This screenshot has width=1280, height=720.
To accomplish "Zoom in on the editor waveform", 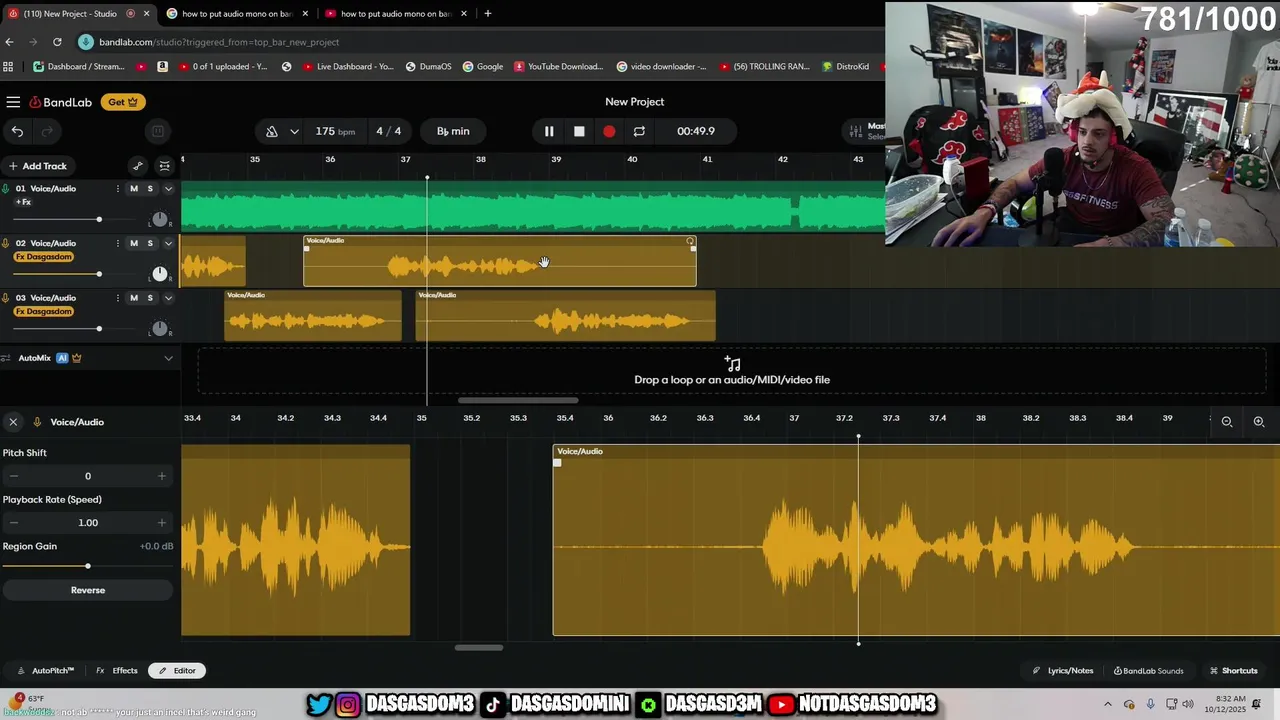I will pyautogui.click(x=1259, y=422).
